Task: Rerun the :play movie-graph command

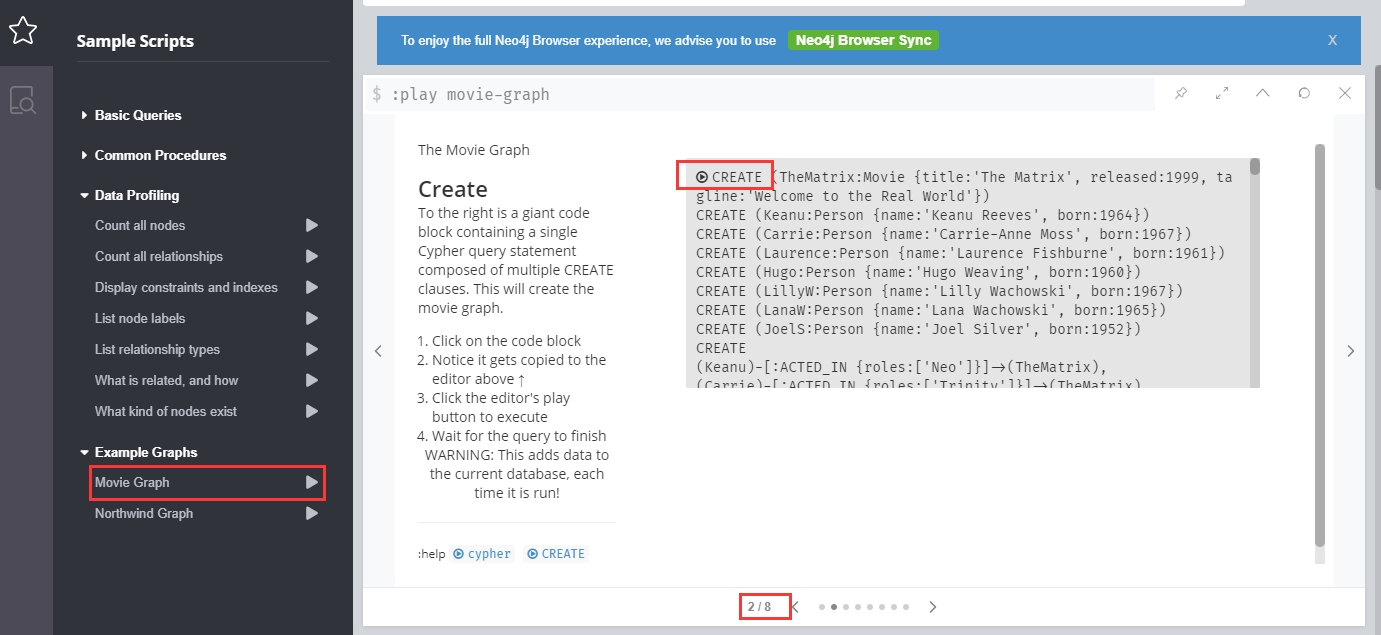Action: 1304,93
